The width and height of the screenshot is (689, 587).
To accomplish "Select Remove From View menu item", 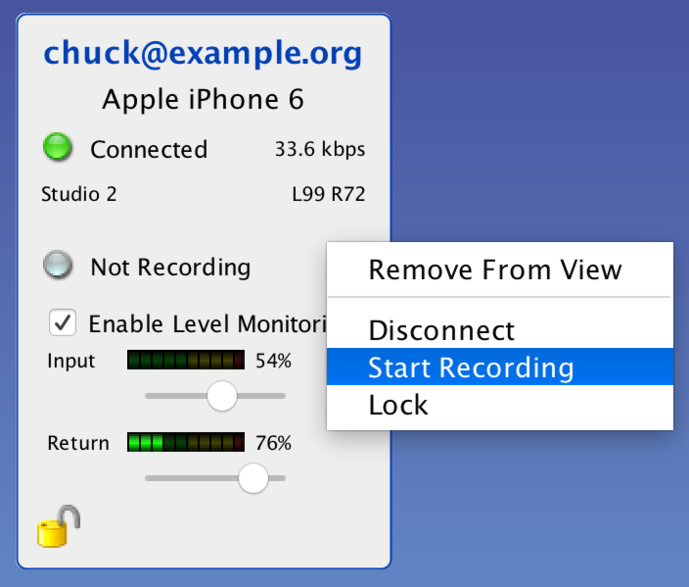I will click(x=495, y=270).
